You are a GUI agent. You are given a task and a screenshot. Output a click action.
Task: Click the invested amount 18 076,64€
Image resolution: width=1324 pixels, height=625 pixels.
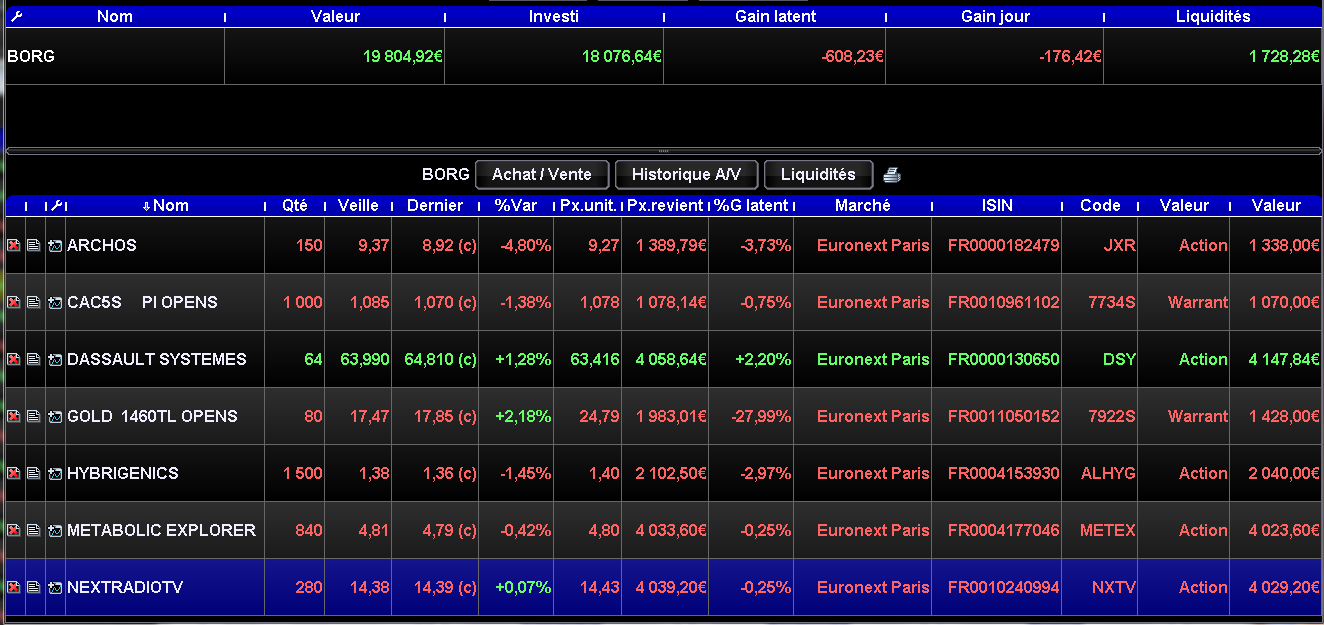tap(622, 56)
